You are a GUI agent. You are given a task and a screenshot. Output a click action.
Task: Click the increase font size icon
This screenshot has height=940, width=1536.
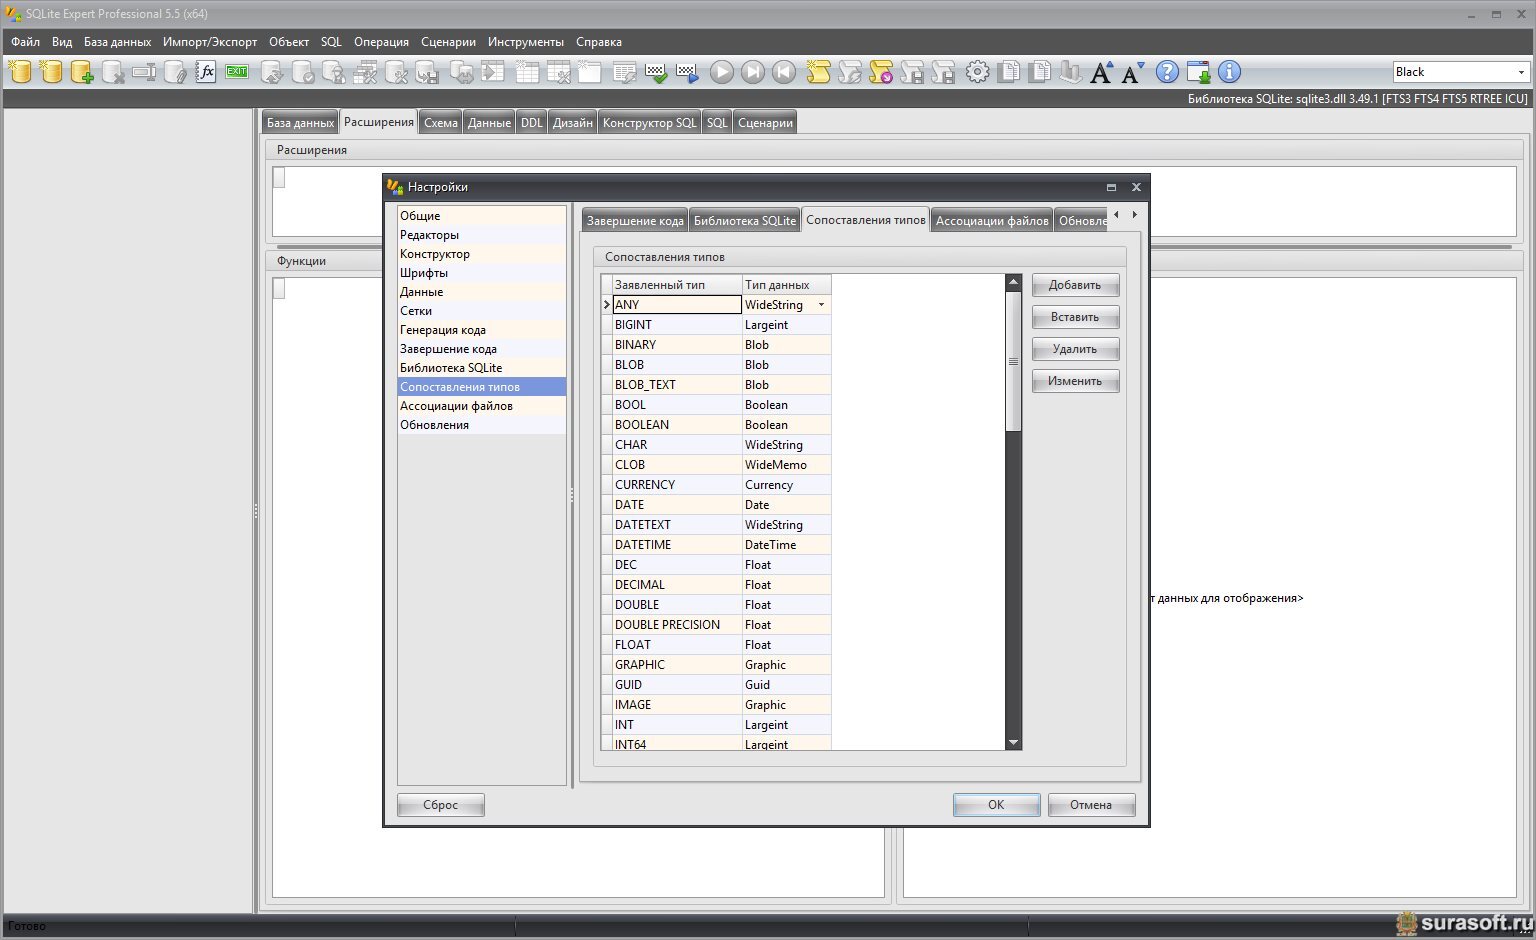coord(1101,72)
